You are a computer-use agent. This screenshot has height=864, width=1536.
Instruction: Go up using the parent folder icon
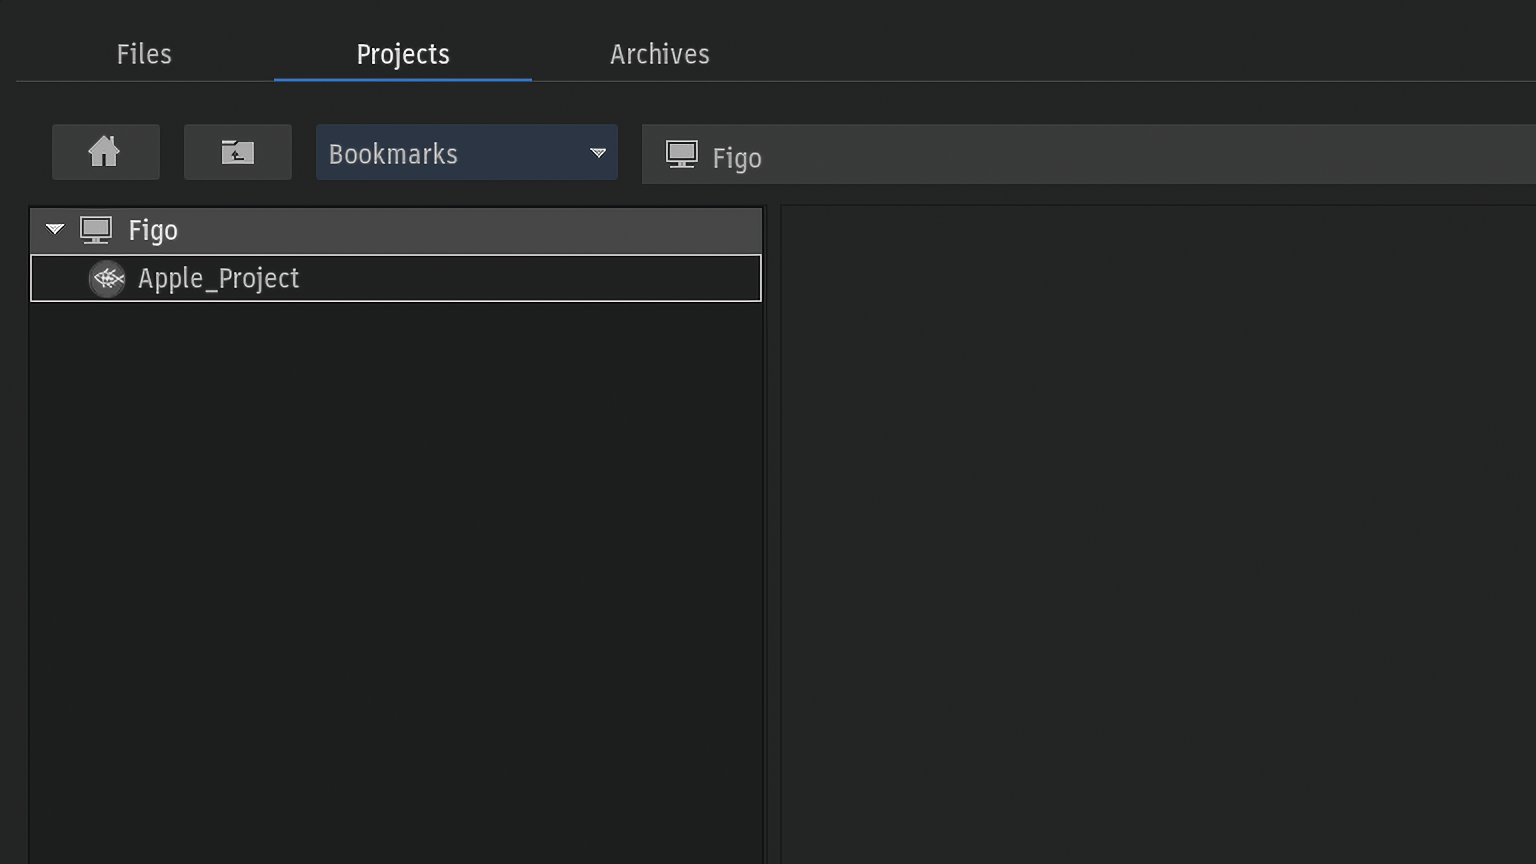click(x=237, y=152)
